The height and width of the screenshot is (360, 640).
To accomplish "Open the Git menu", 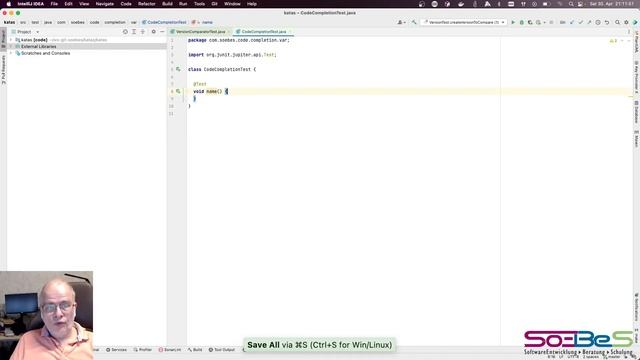I will click(x=214, y=4).
